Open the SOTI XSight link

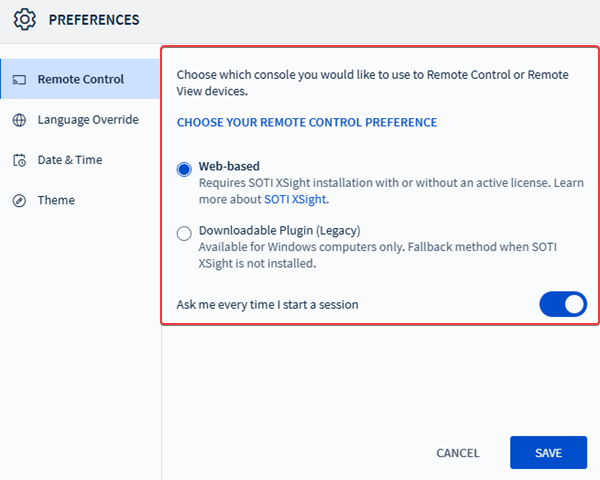click(x=296, y=199)
